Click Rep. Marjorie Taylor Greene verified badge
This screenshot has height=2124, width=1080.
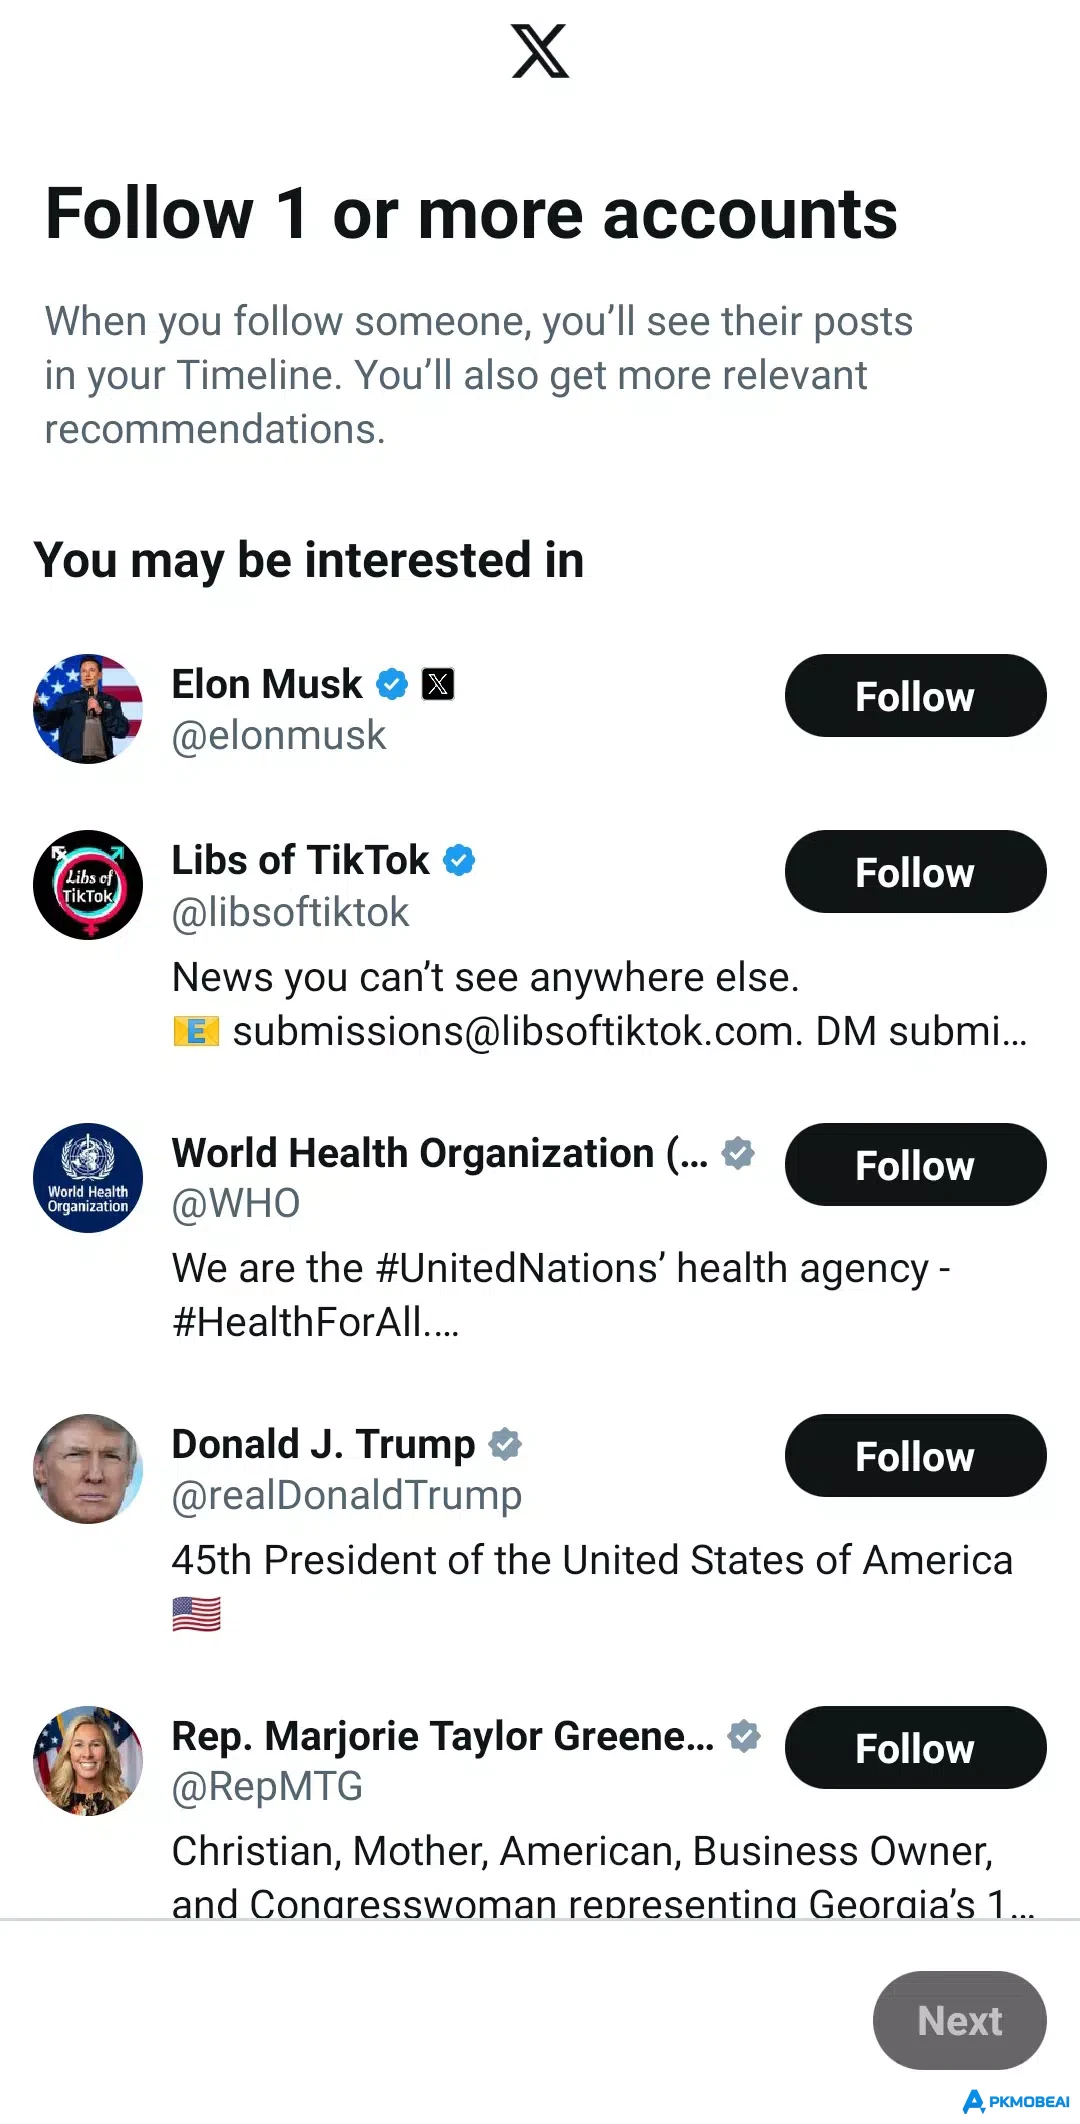744,1736
